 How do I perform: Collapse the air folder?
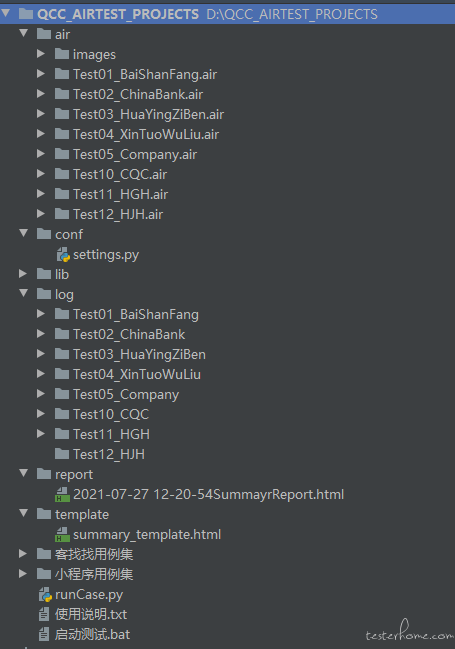[24, 33]
